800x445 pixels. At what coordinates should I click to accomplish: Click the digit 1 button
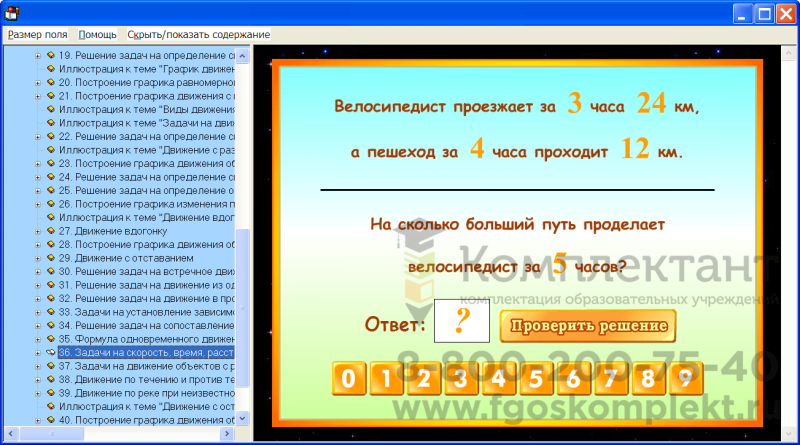point(386,379)
